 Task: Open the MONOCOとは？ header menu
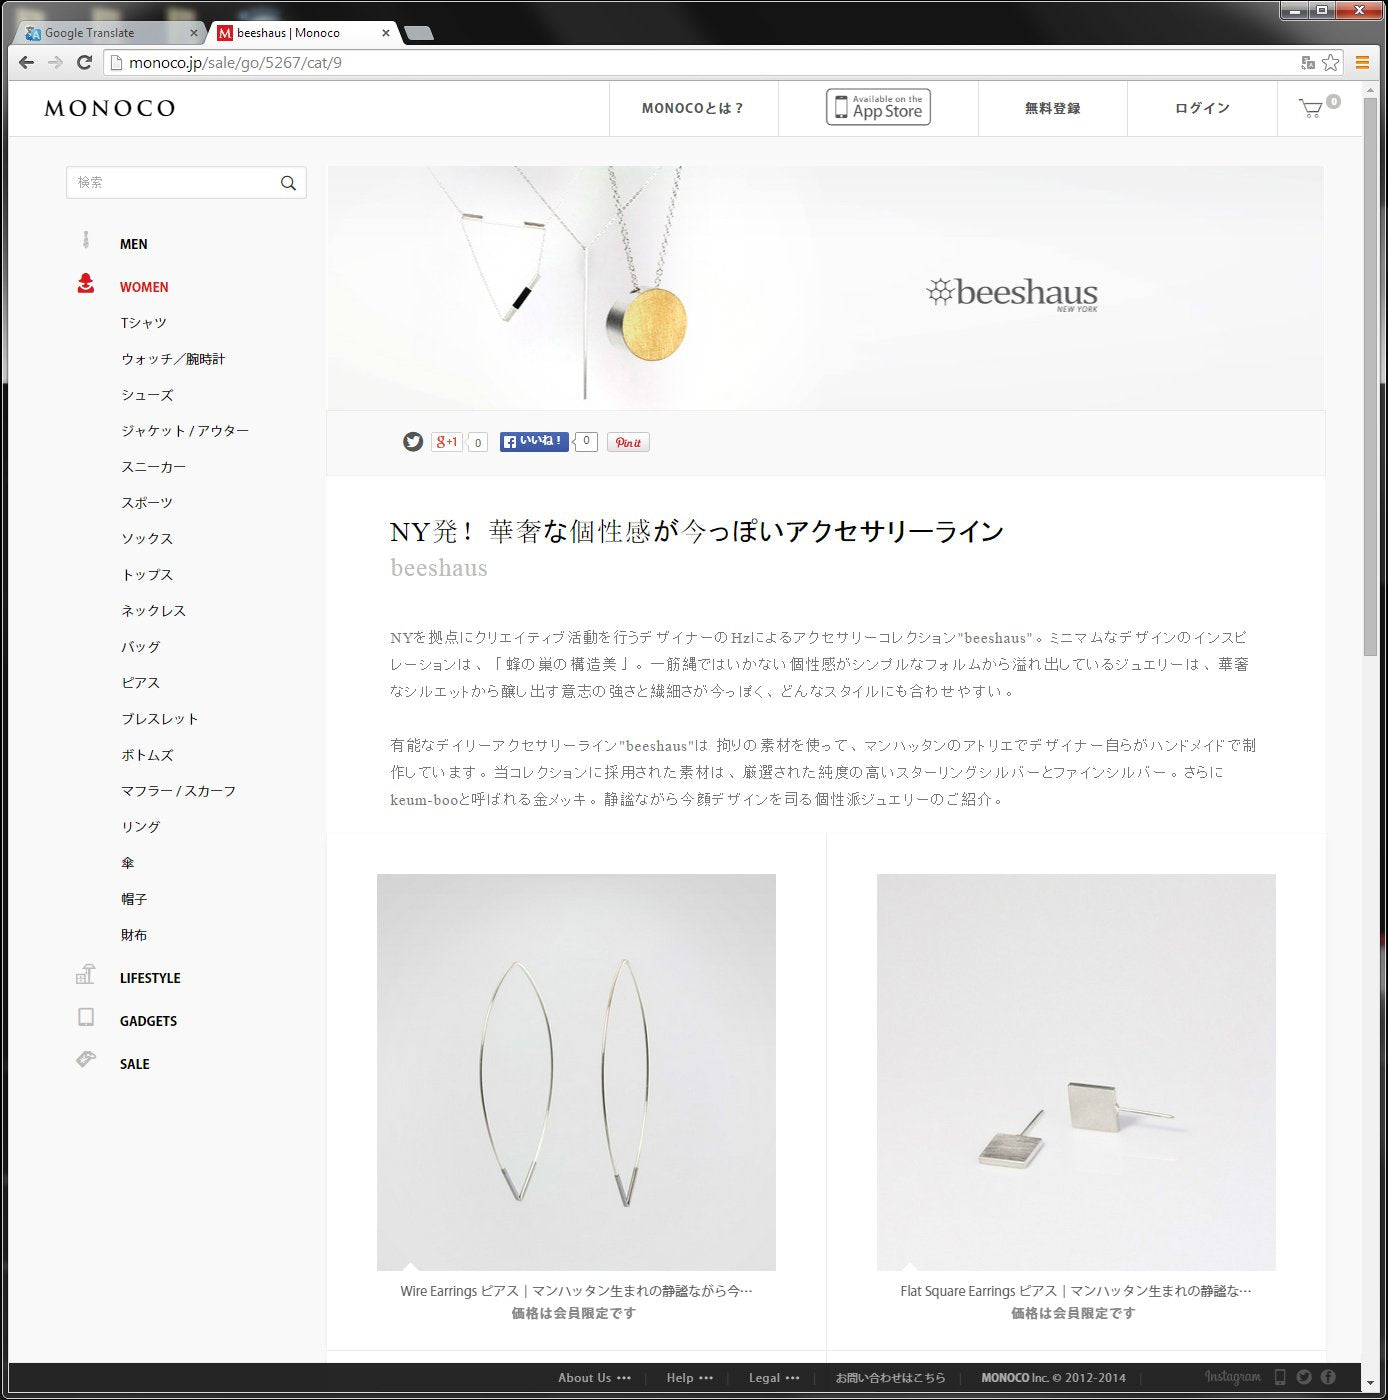point(693,108)
